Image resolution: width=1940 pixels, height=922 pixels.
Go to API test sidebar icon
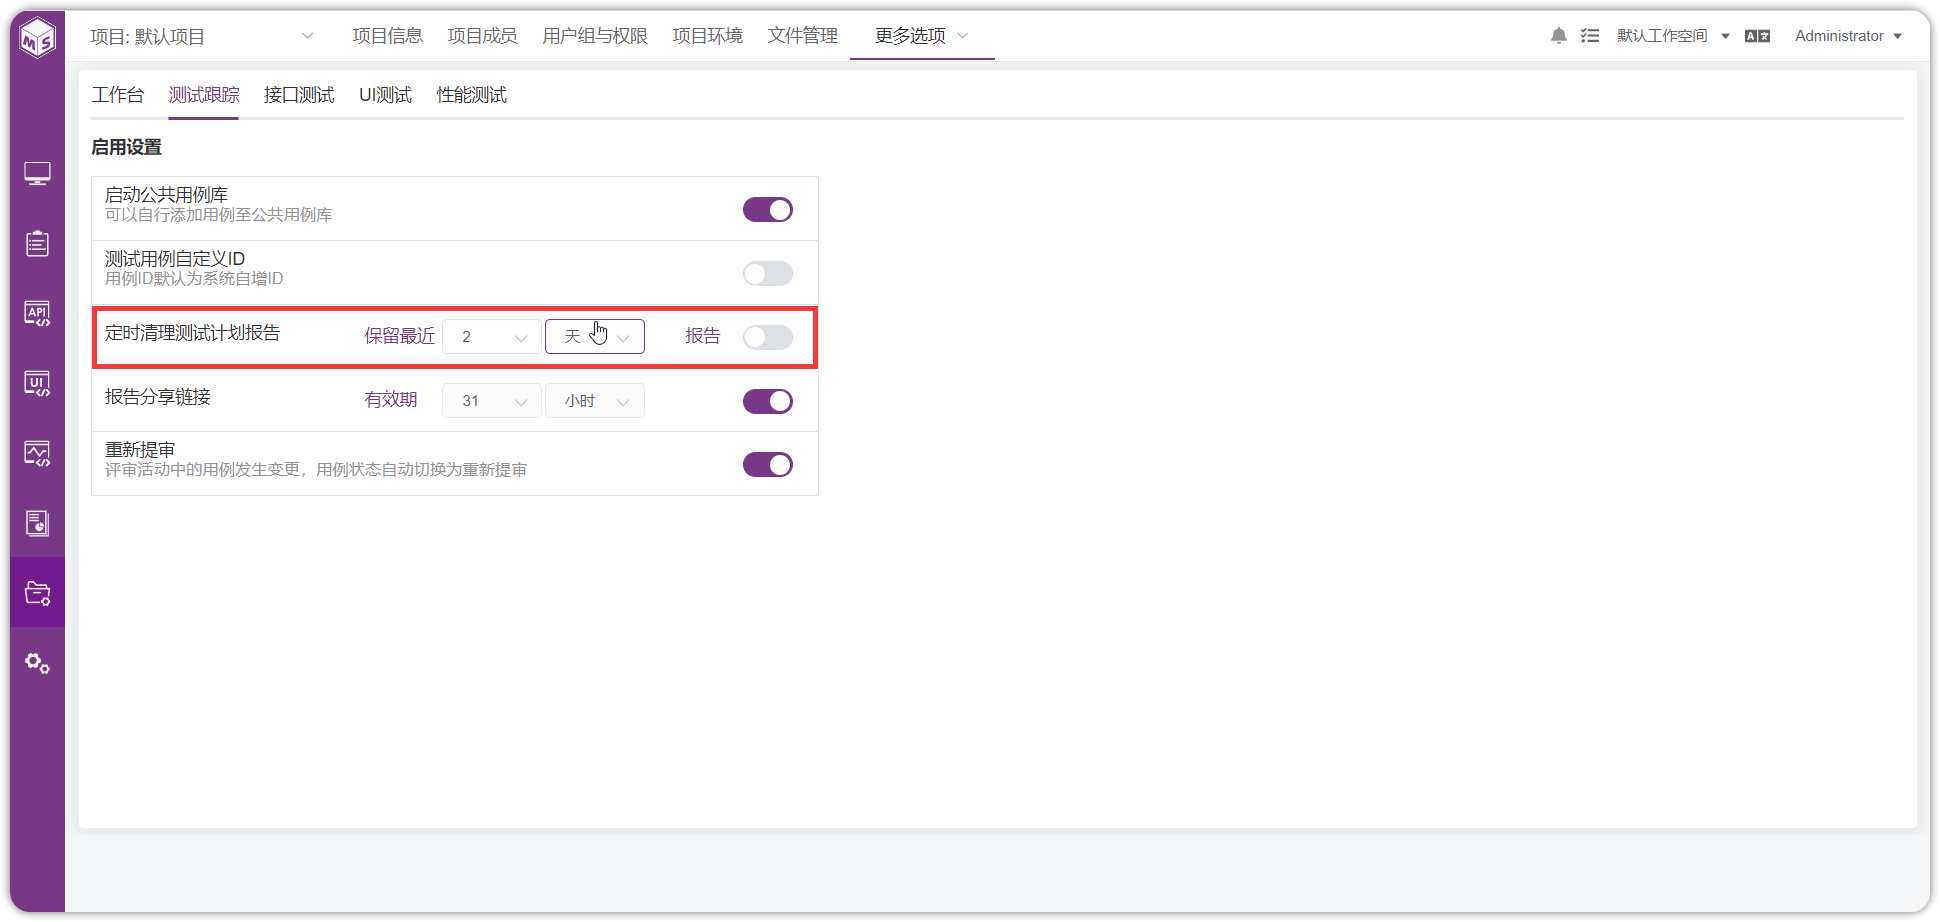pyautogui.click(x=38, y=313)
